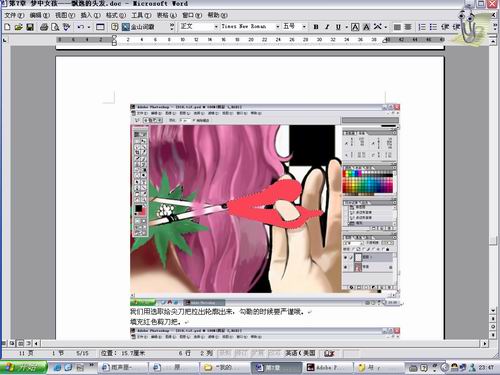Click the Open file folder icon
The width and height of the screenshot is (500, 375).
(19, 27)
